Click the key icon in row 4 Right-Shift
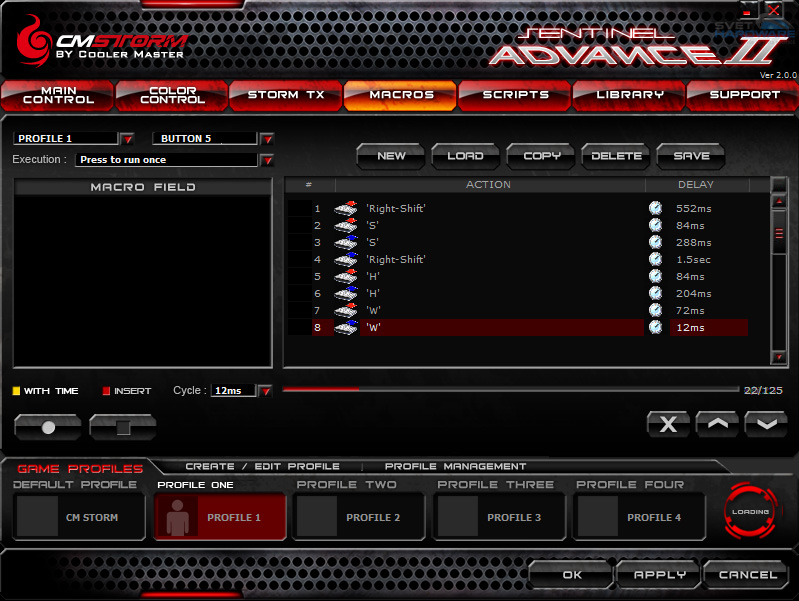The height and width of the screenshot is (601, 799). point(345,259)
